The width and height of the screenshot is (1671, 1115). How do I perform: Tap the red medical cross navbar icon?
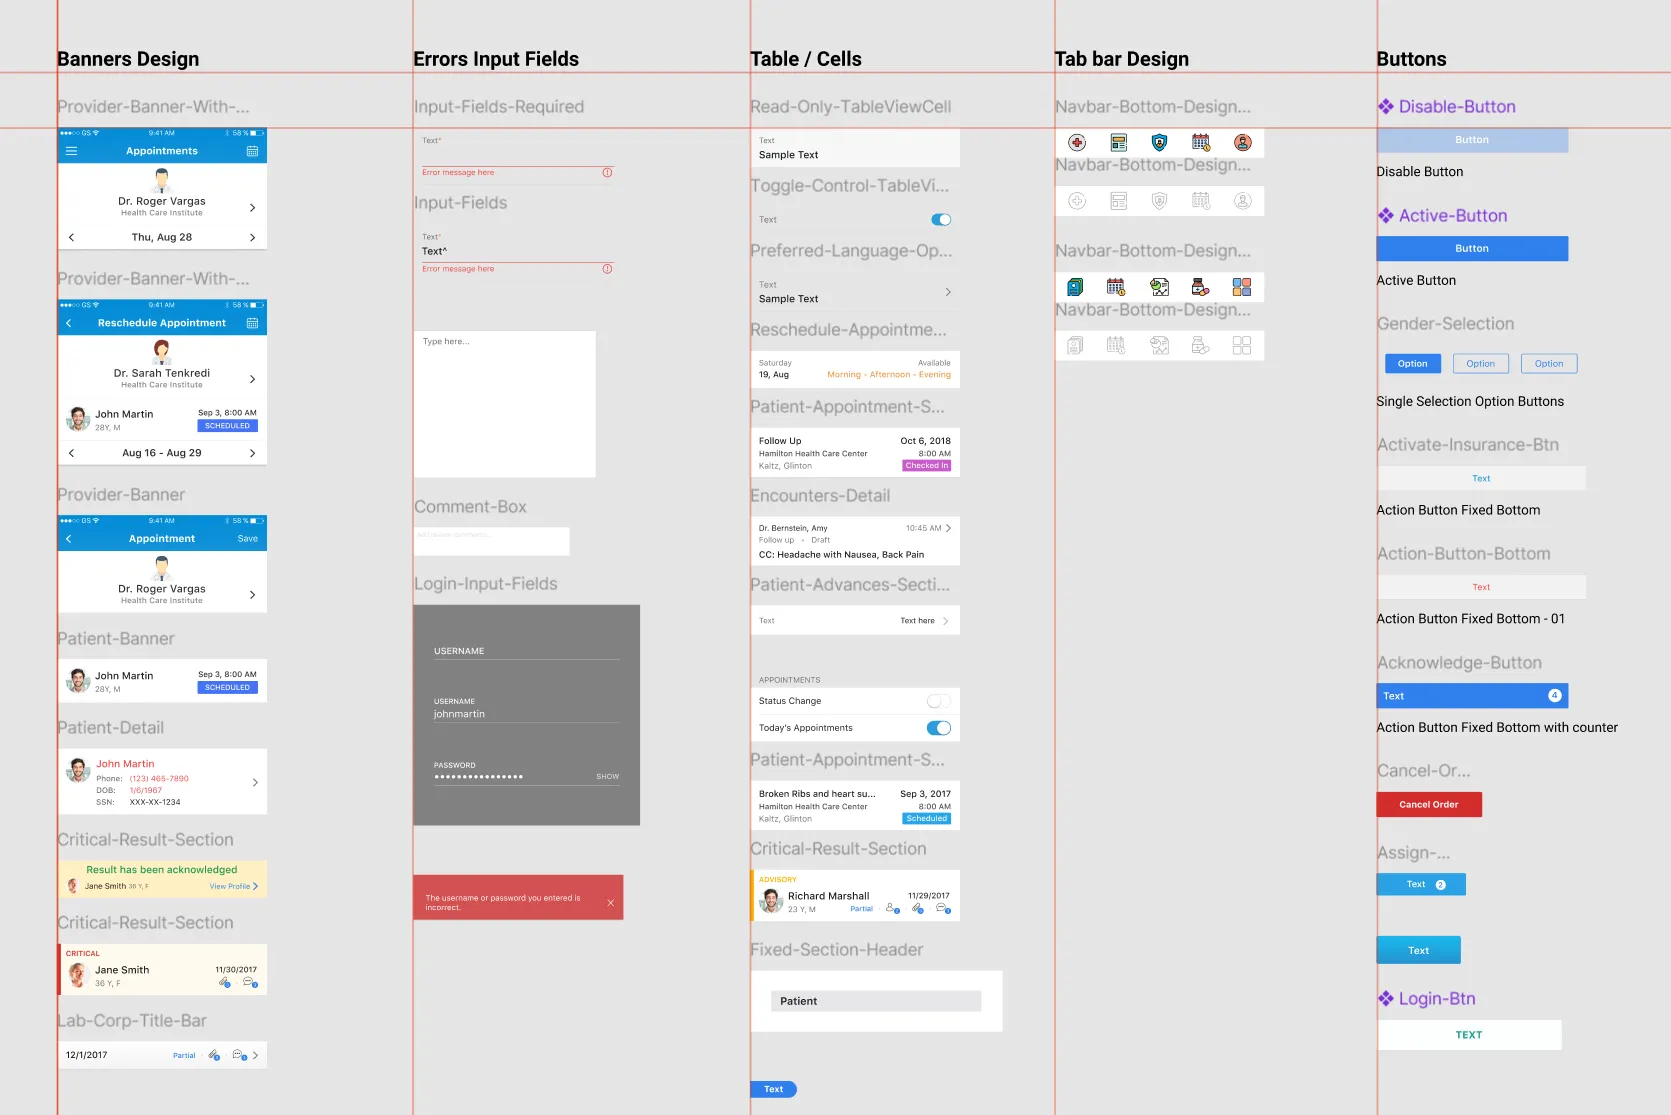click(x=1077, y=143)
